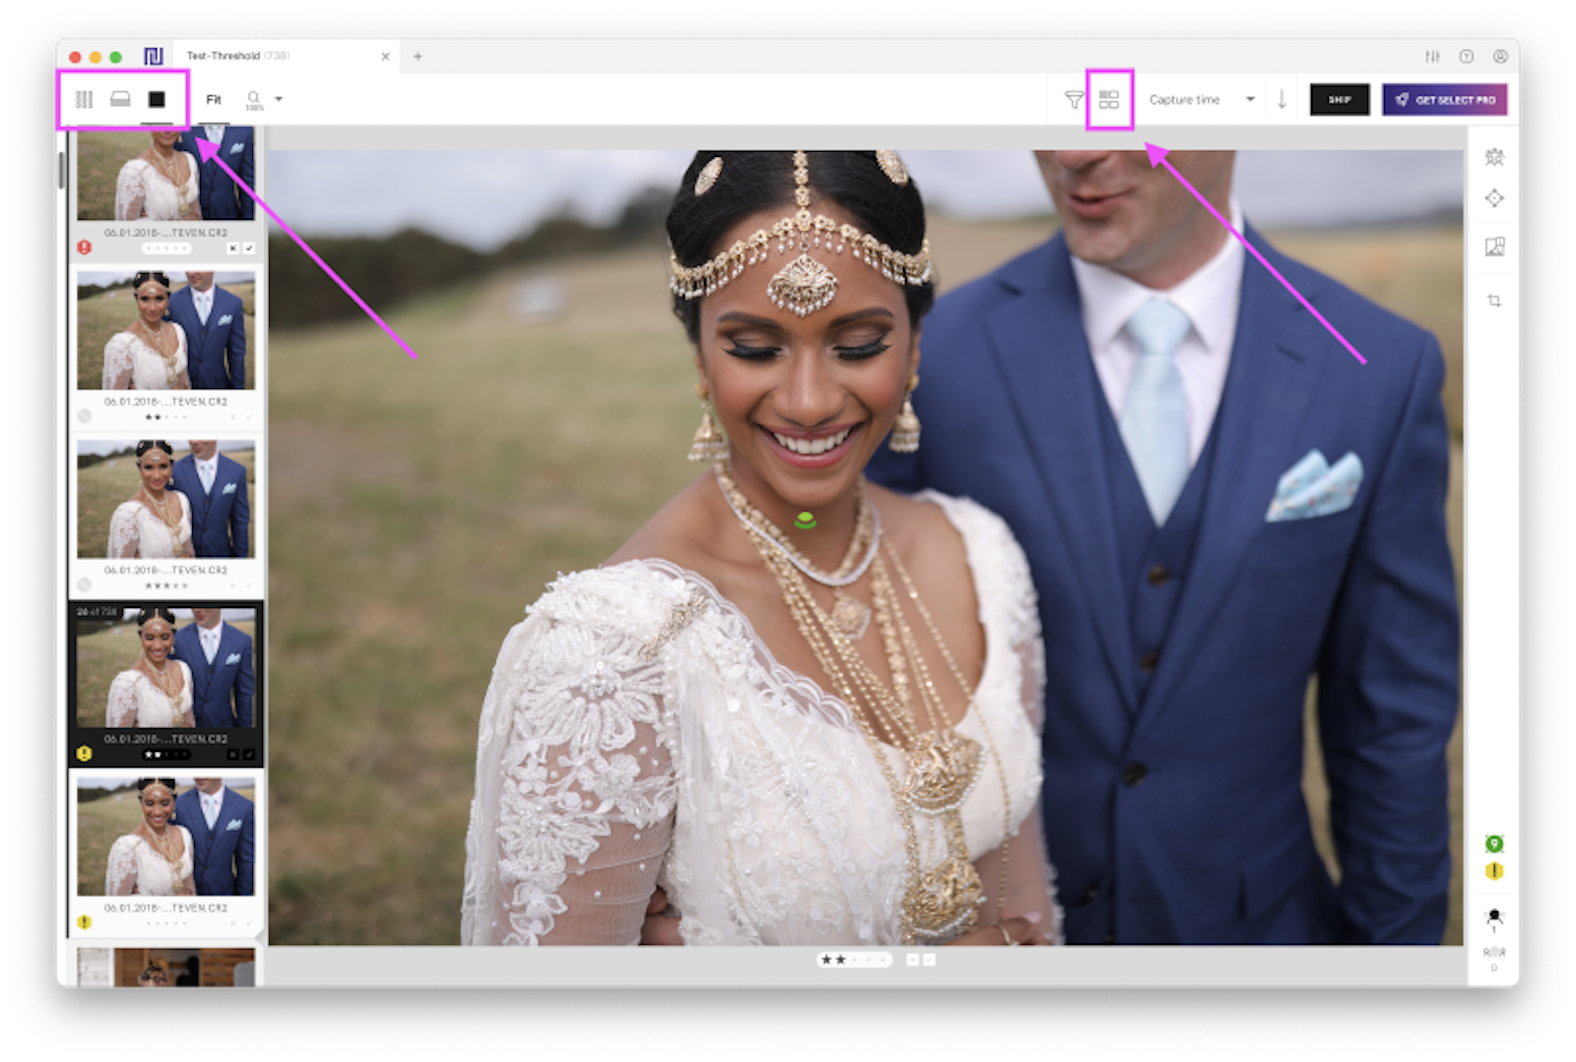Open the settings sliders icon in the title bar
The height and width of the screenshot is (1062, 1576).
coord(1432,56)
